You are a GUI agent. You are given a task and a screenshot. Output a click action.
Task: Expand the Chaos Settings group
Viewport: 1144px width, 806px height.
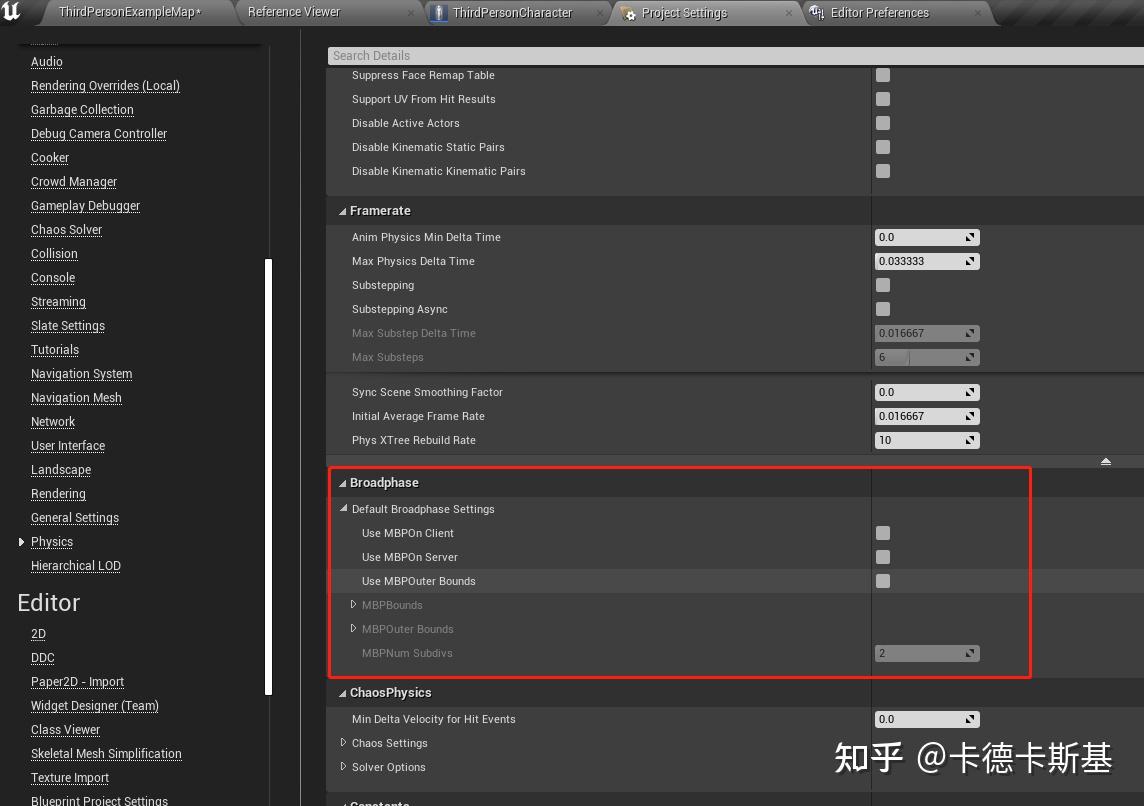pos(344,743)
